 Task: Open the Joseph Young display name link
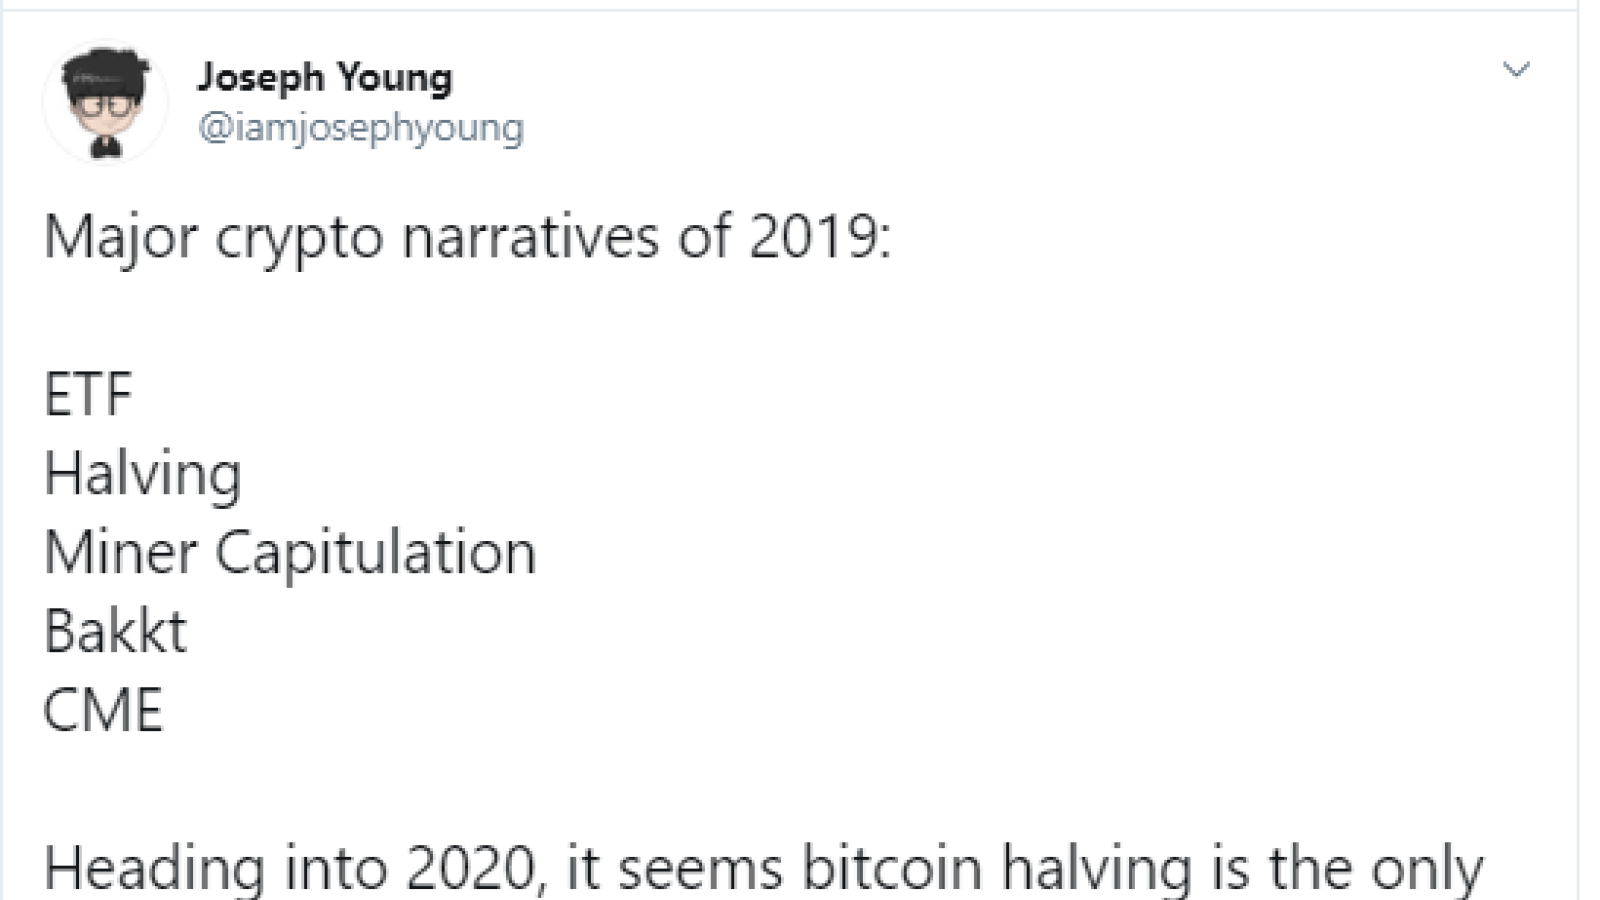(x=324, y=78)
